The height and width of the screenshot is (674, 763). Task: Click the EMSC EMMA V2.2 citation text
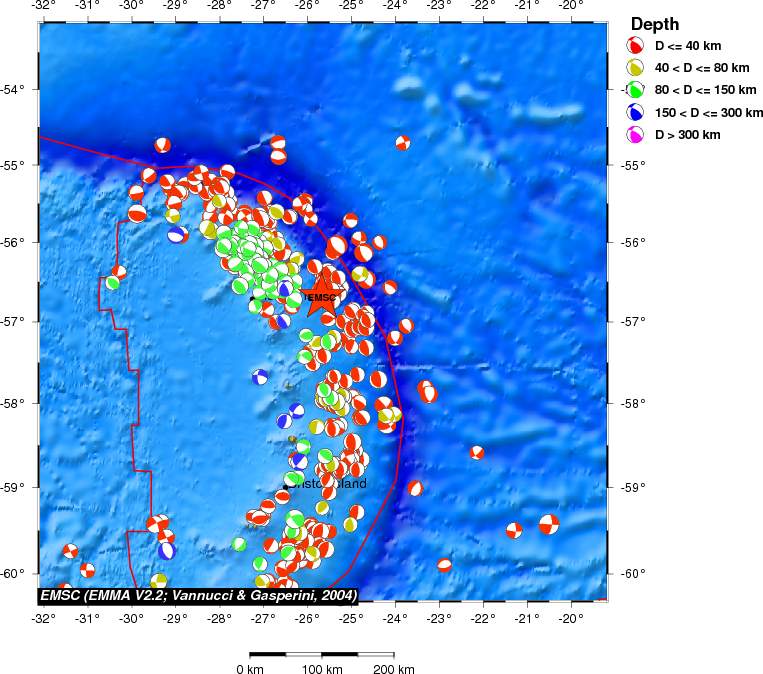(x=197, y=594)
